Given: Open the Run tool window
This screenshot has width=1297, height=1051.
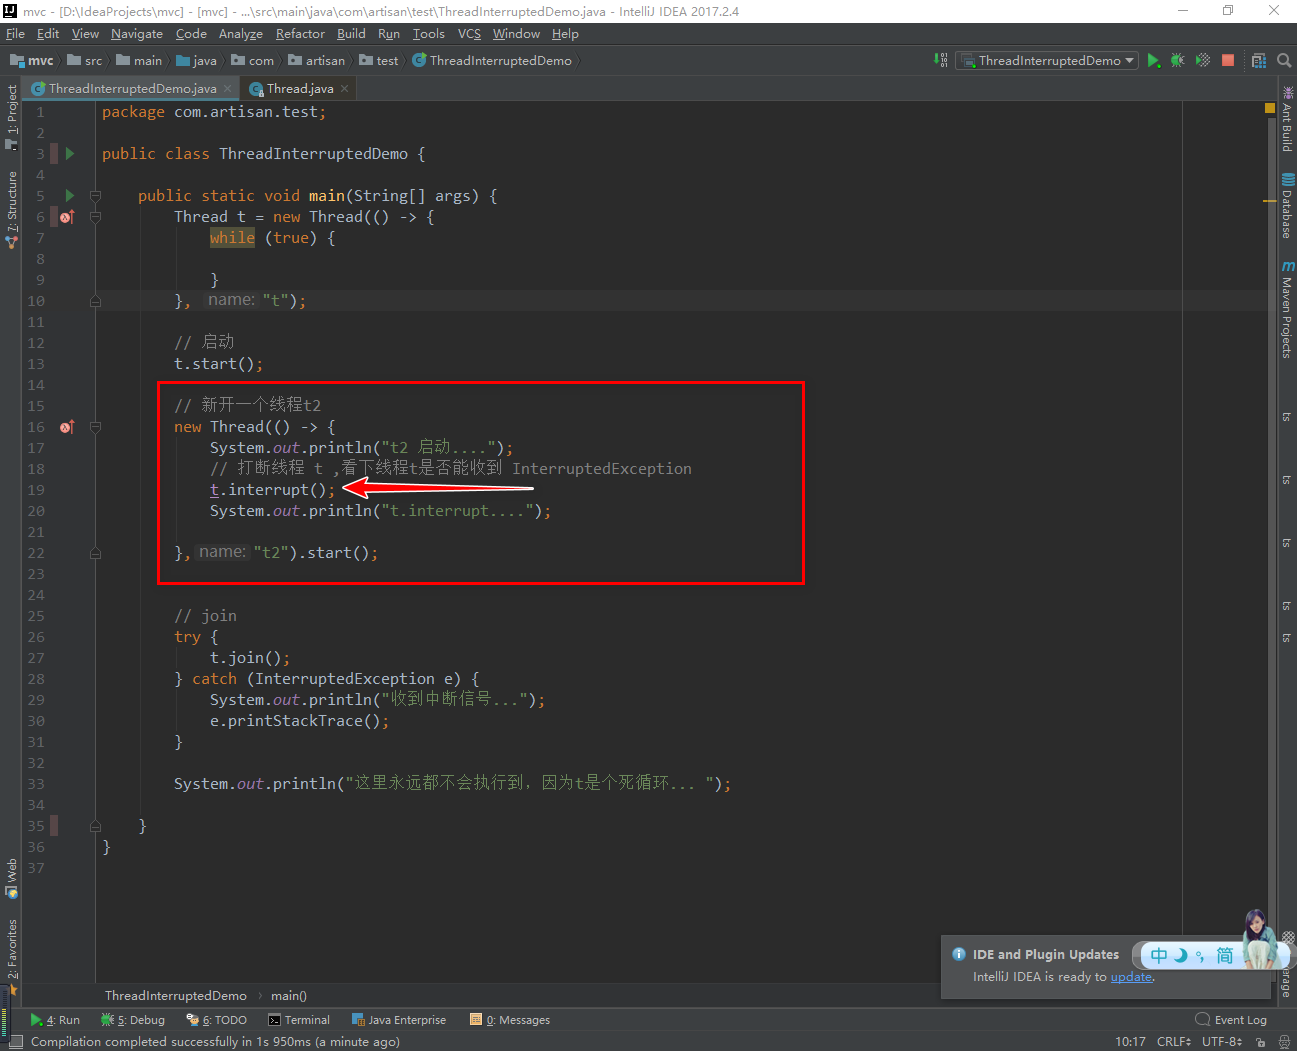Looking at the screenshot, I should click(x=55, y=1020).
